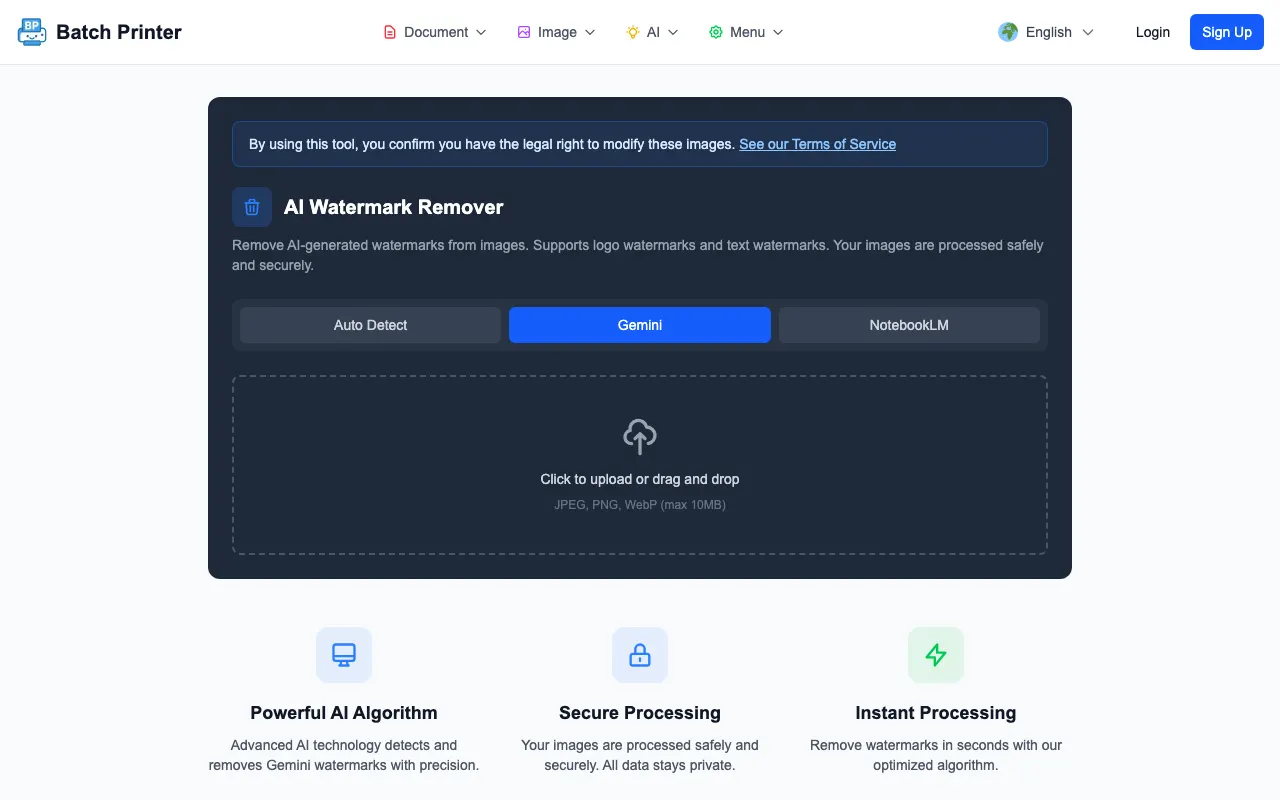The width and height of the screenshot is (1280, 800).
Task: Click the purple Image icon in navbar
Action: pyautogui.click(x=524, y=32)
